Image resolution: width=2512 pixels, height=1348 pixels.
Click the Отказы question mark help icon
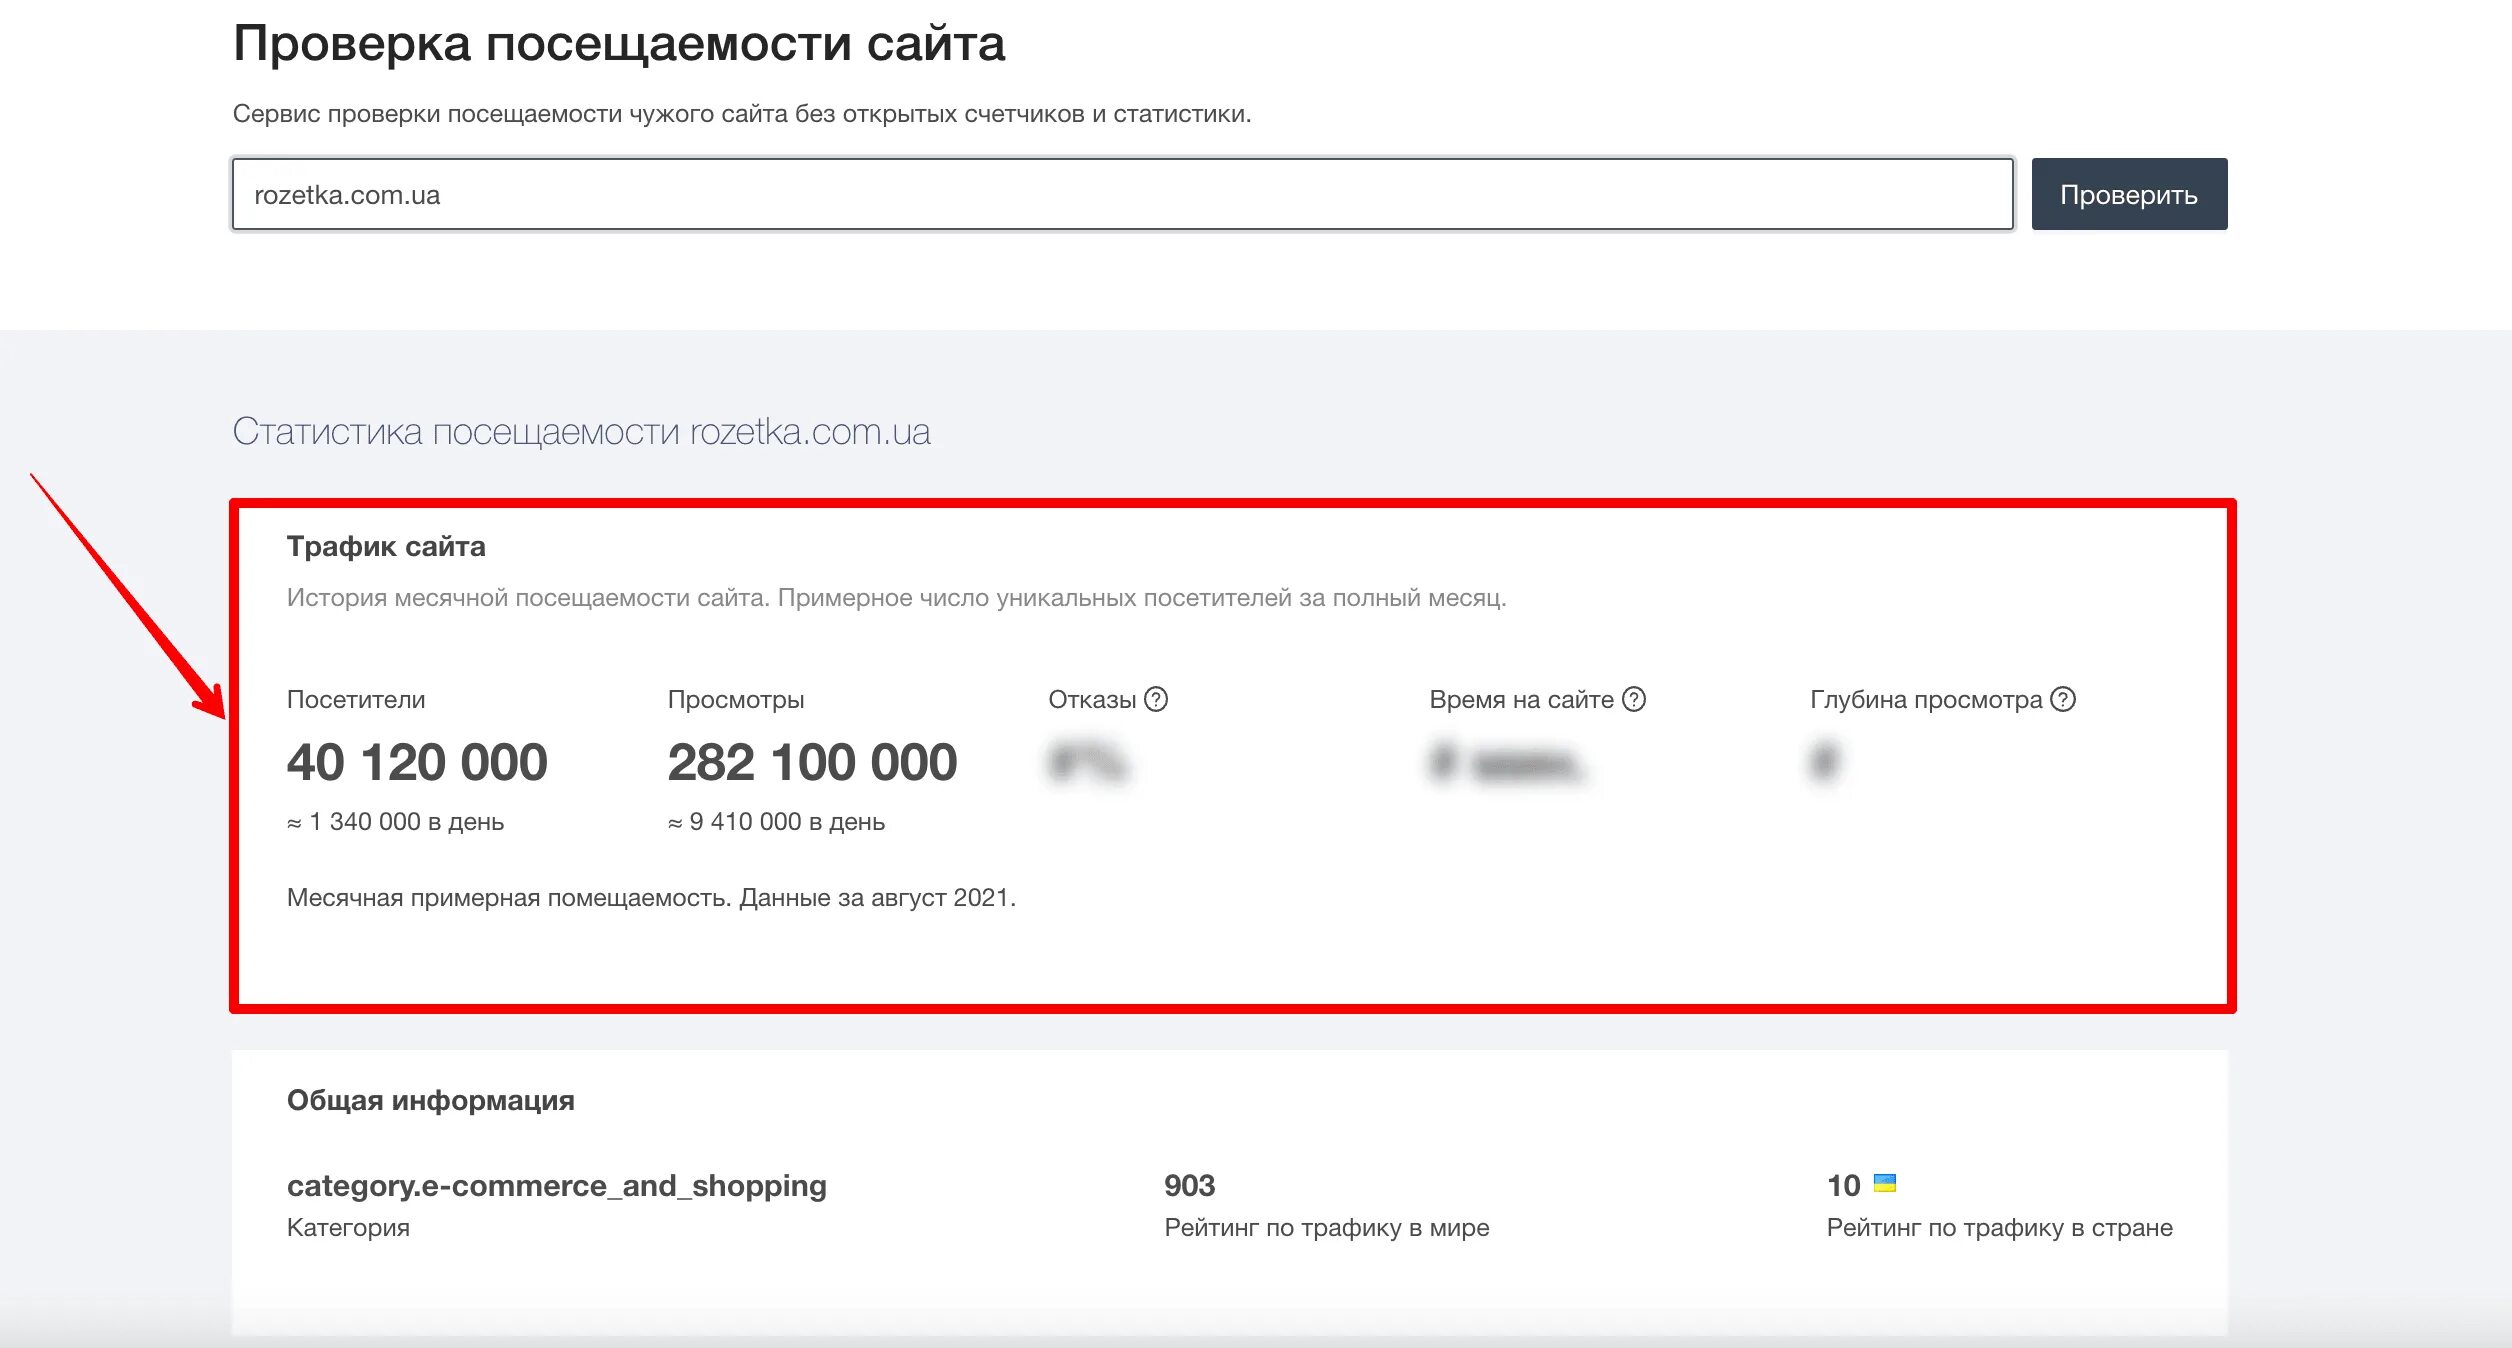coord(1156,699)
